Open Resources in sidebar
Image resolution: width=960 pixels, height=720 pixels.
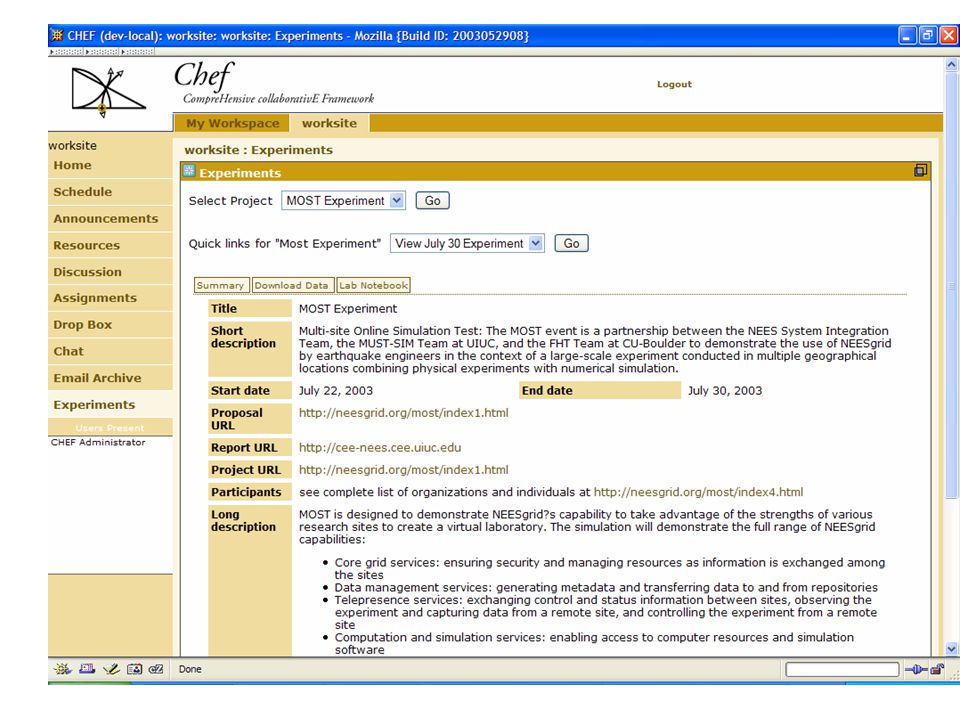coord(86,246)
